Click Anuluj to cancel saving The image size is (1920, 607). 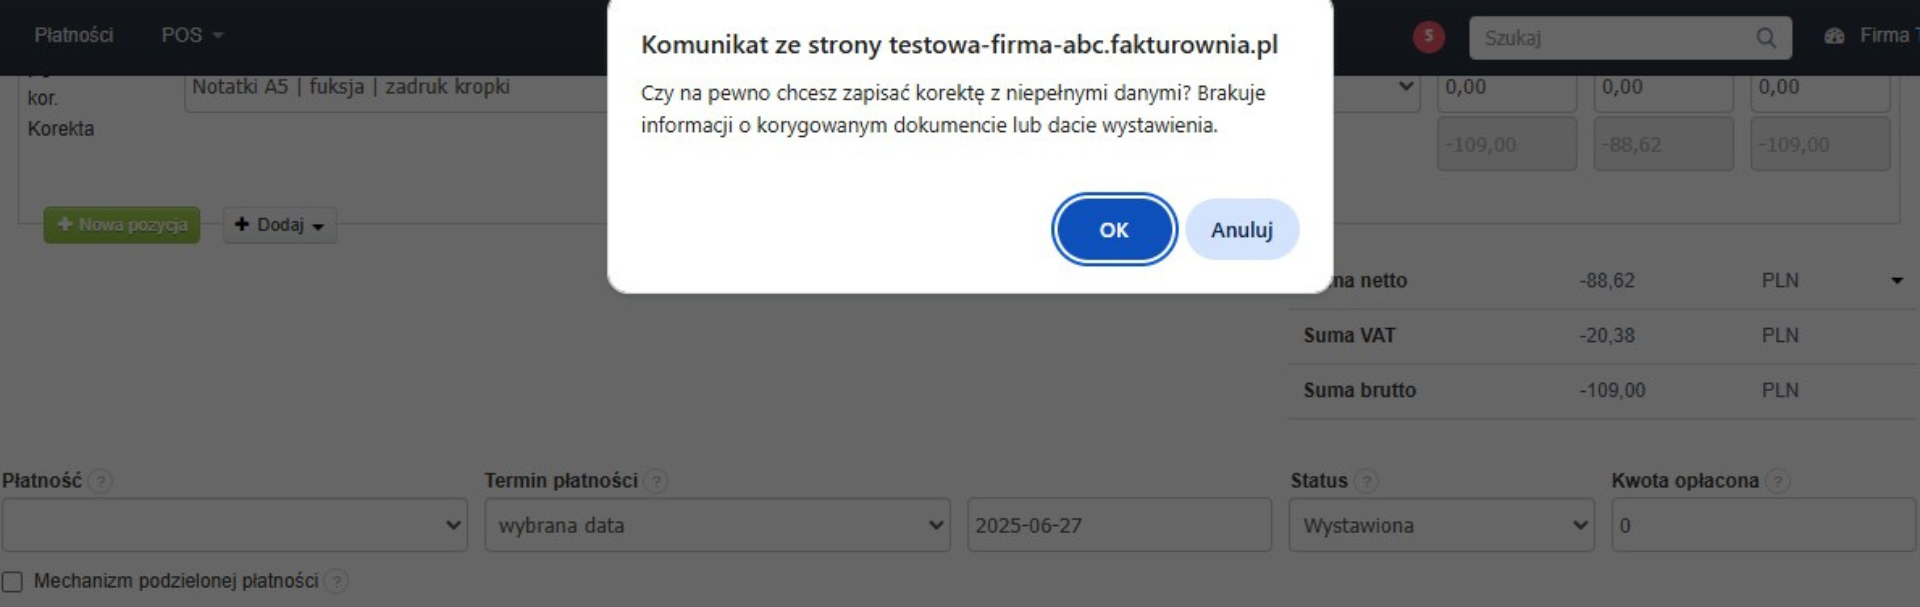click(x=1242, y=229)
